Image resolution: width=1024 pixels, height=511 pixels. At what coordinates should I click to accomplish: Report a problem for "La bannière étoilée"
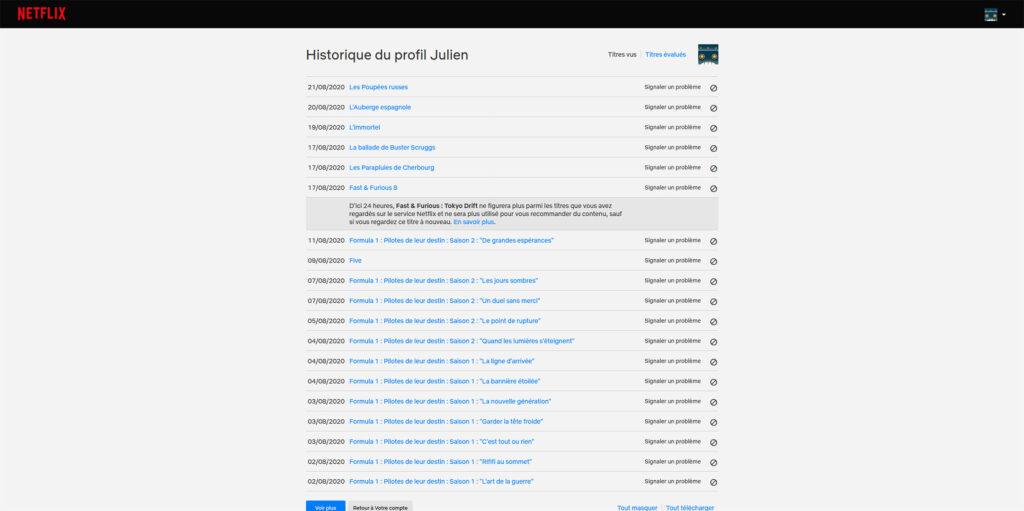673,382
